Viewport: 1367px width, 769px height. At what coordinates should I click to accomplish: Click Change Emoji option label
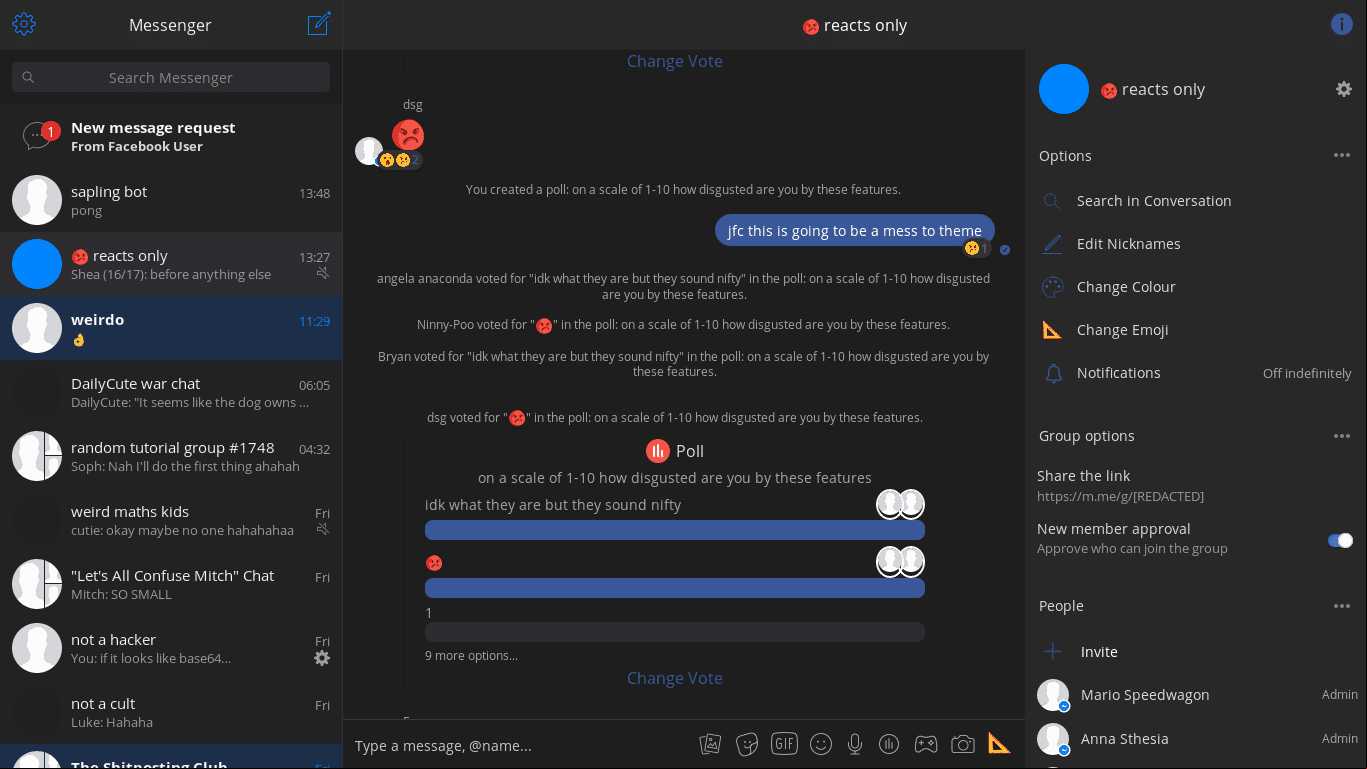click(x=1122, y=330)
